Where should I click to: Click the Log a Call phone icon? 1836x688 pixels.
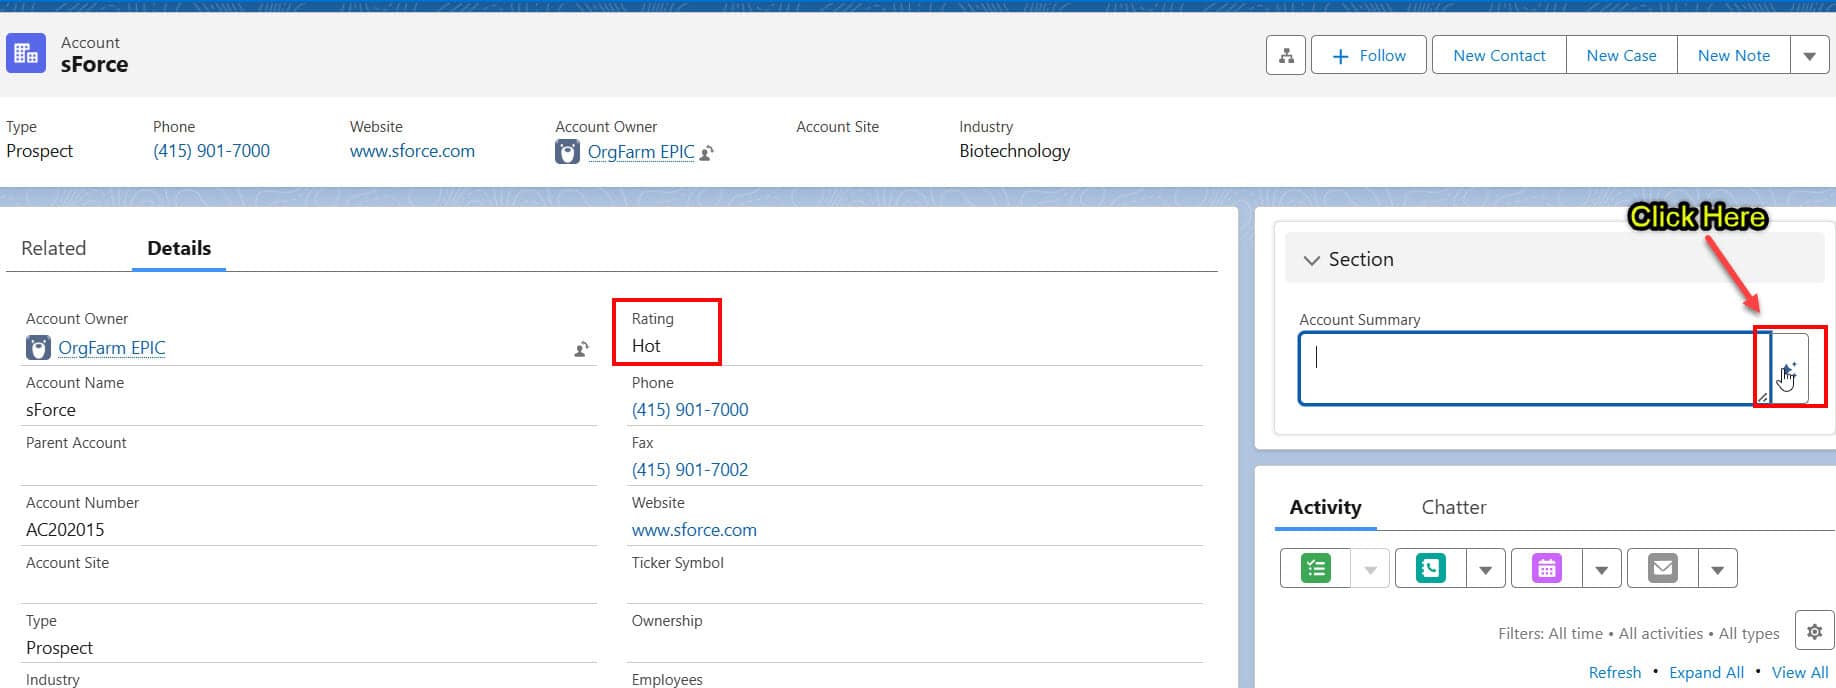1431,569
